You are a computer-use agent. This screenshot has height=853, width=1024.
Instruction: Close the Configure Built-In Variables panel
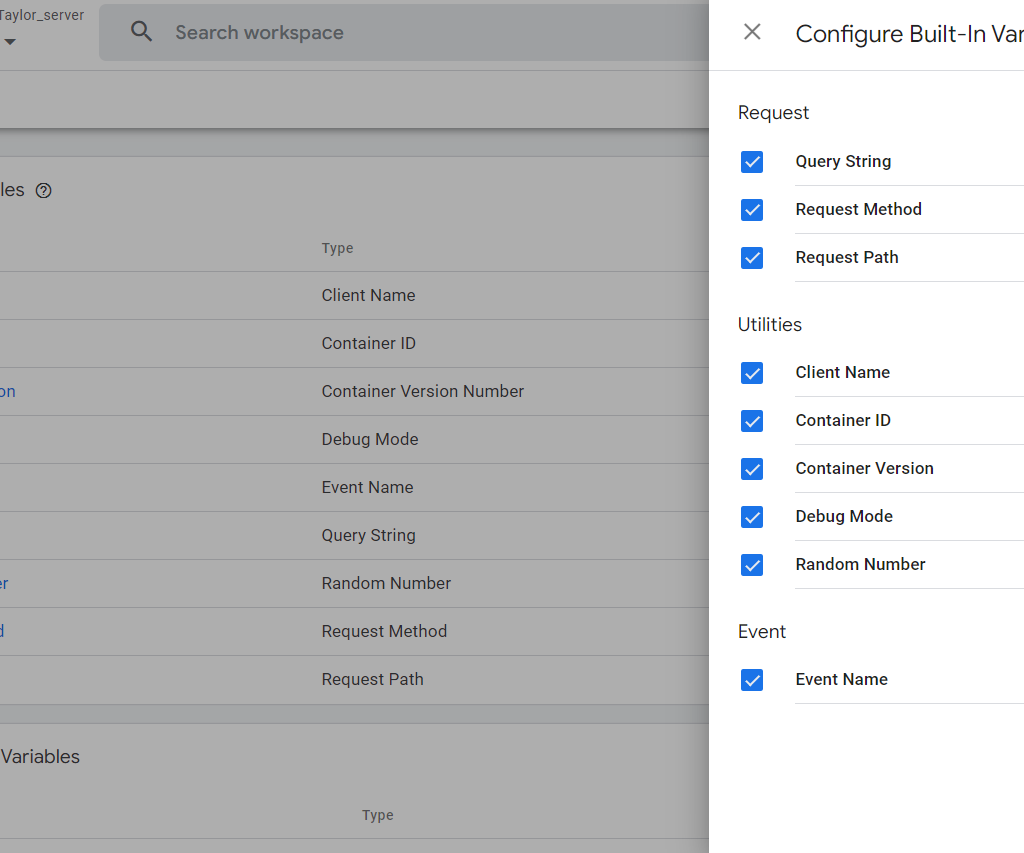pyautogui.click(x=752, y=31)
